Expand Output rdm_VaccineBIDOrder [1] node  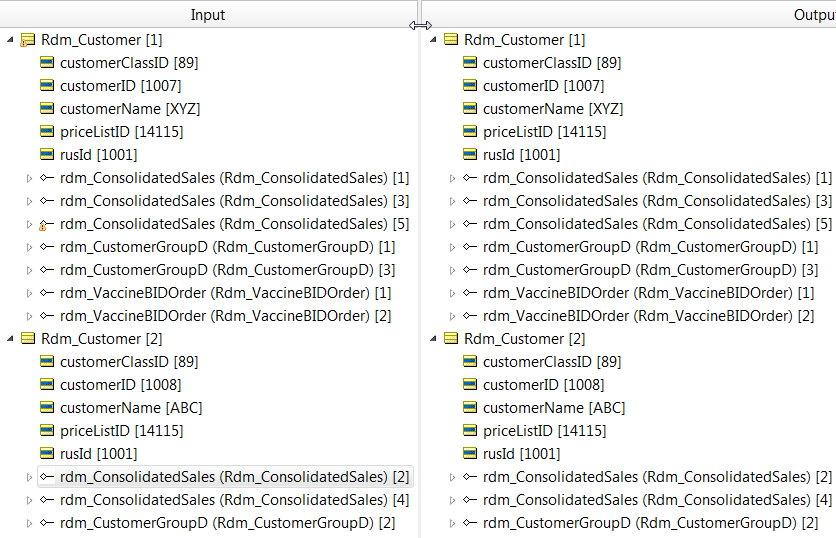pos(452,293)
